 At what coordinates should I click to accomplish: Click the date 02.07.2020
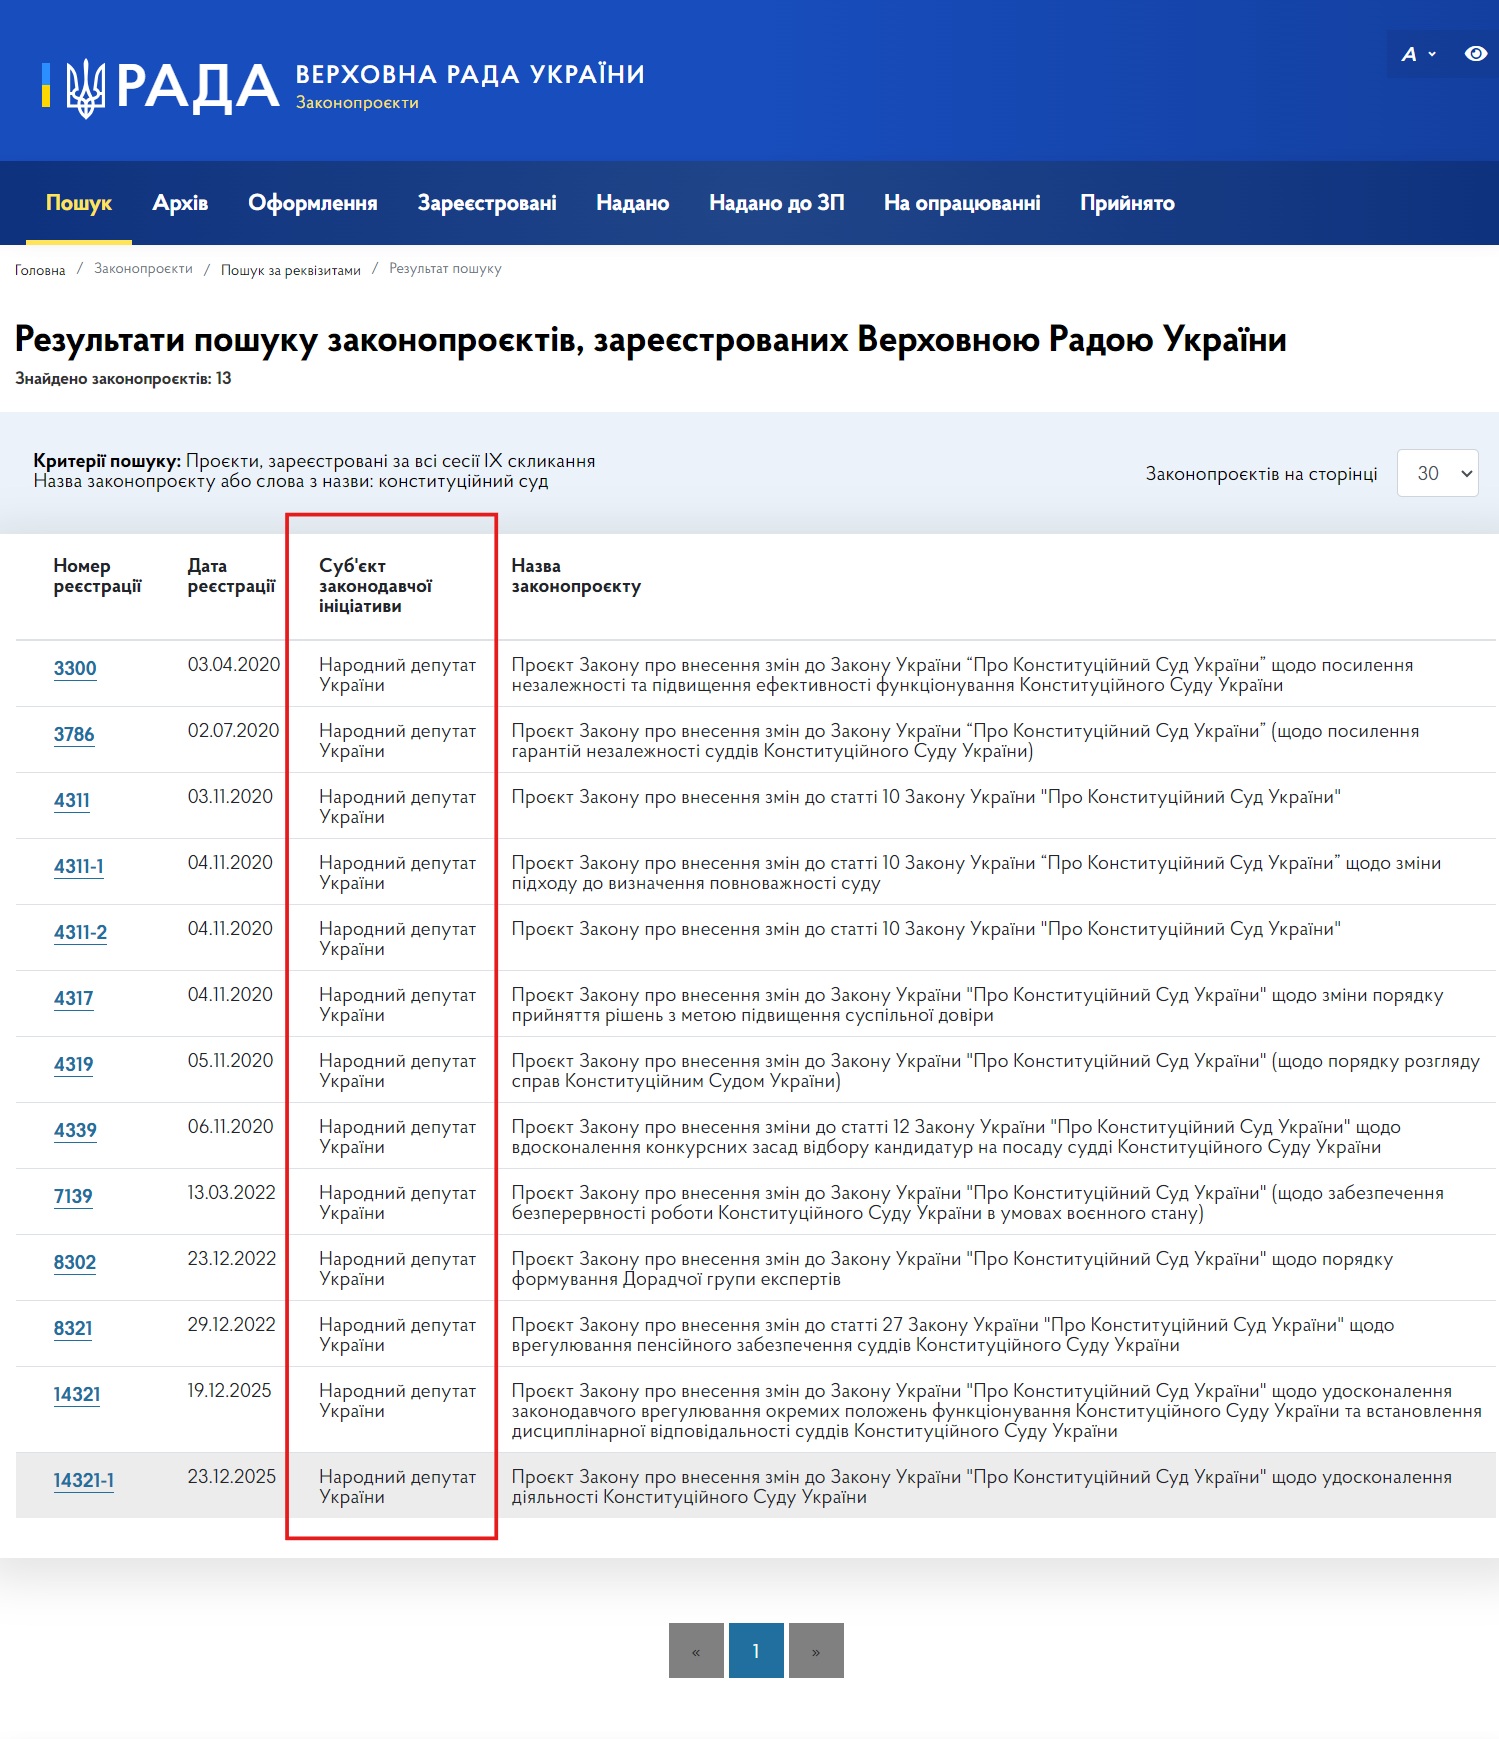[234, 730]
